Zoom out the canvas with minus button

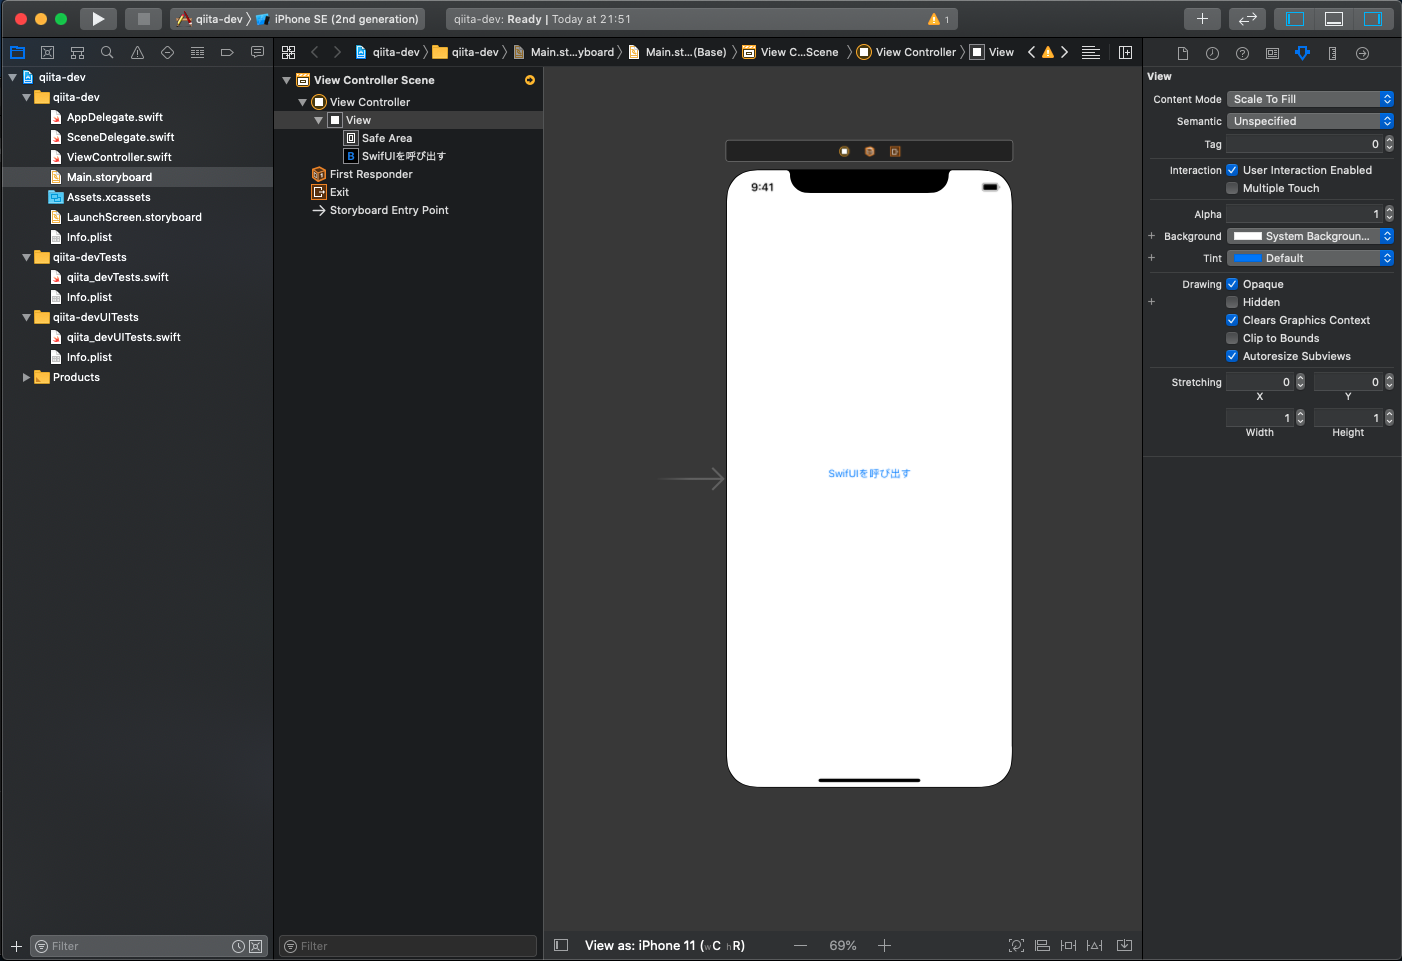coord(800,945)
